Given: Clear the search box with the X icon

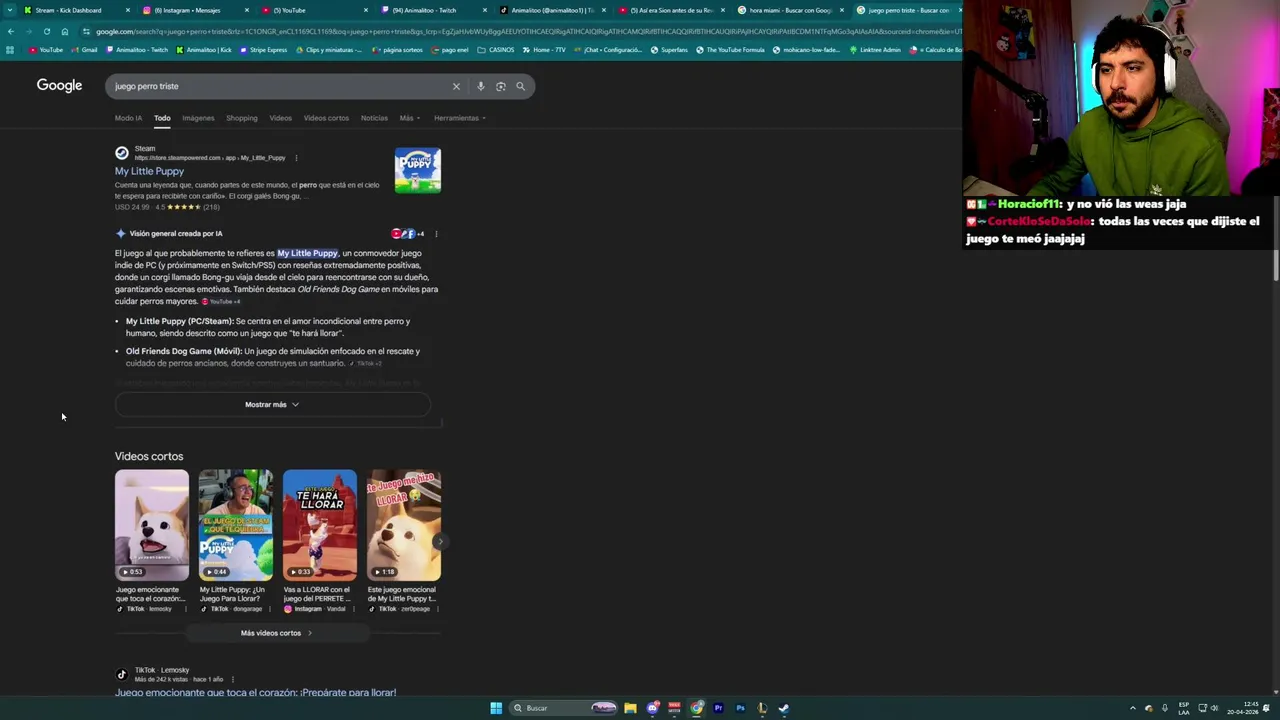Looking at the screenshot, I should click(456, 86).
